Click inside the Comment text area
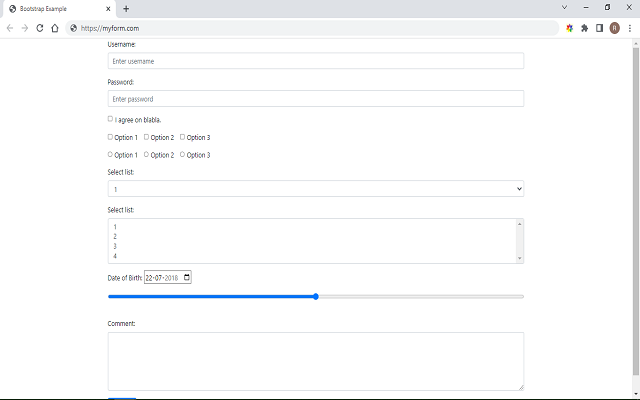This screenshot has width=640, height=400. [315, 361]
